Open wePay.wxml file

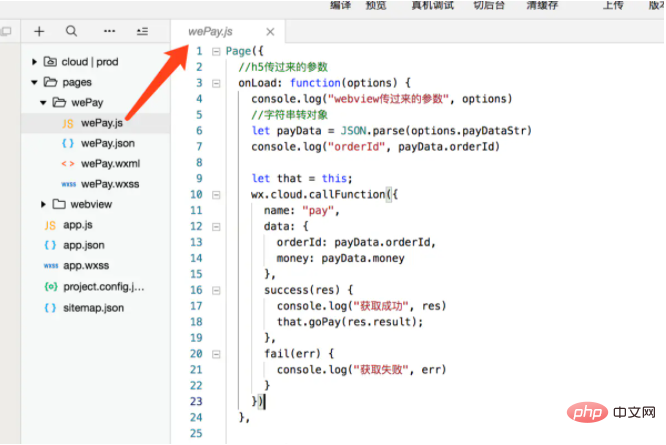pos(110,163)
